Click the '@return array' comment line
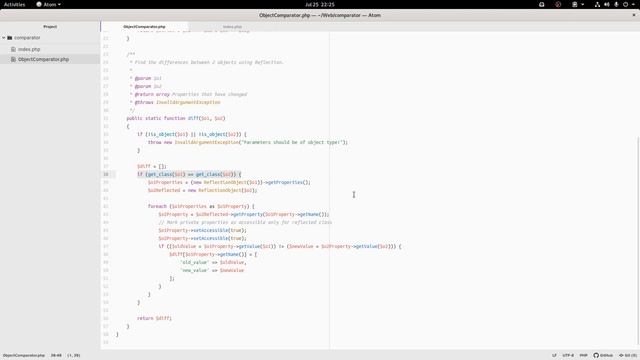The width and height of the screenshot is (640, 360). (x=188, y=94)
